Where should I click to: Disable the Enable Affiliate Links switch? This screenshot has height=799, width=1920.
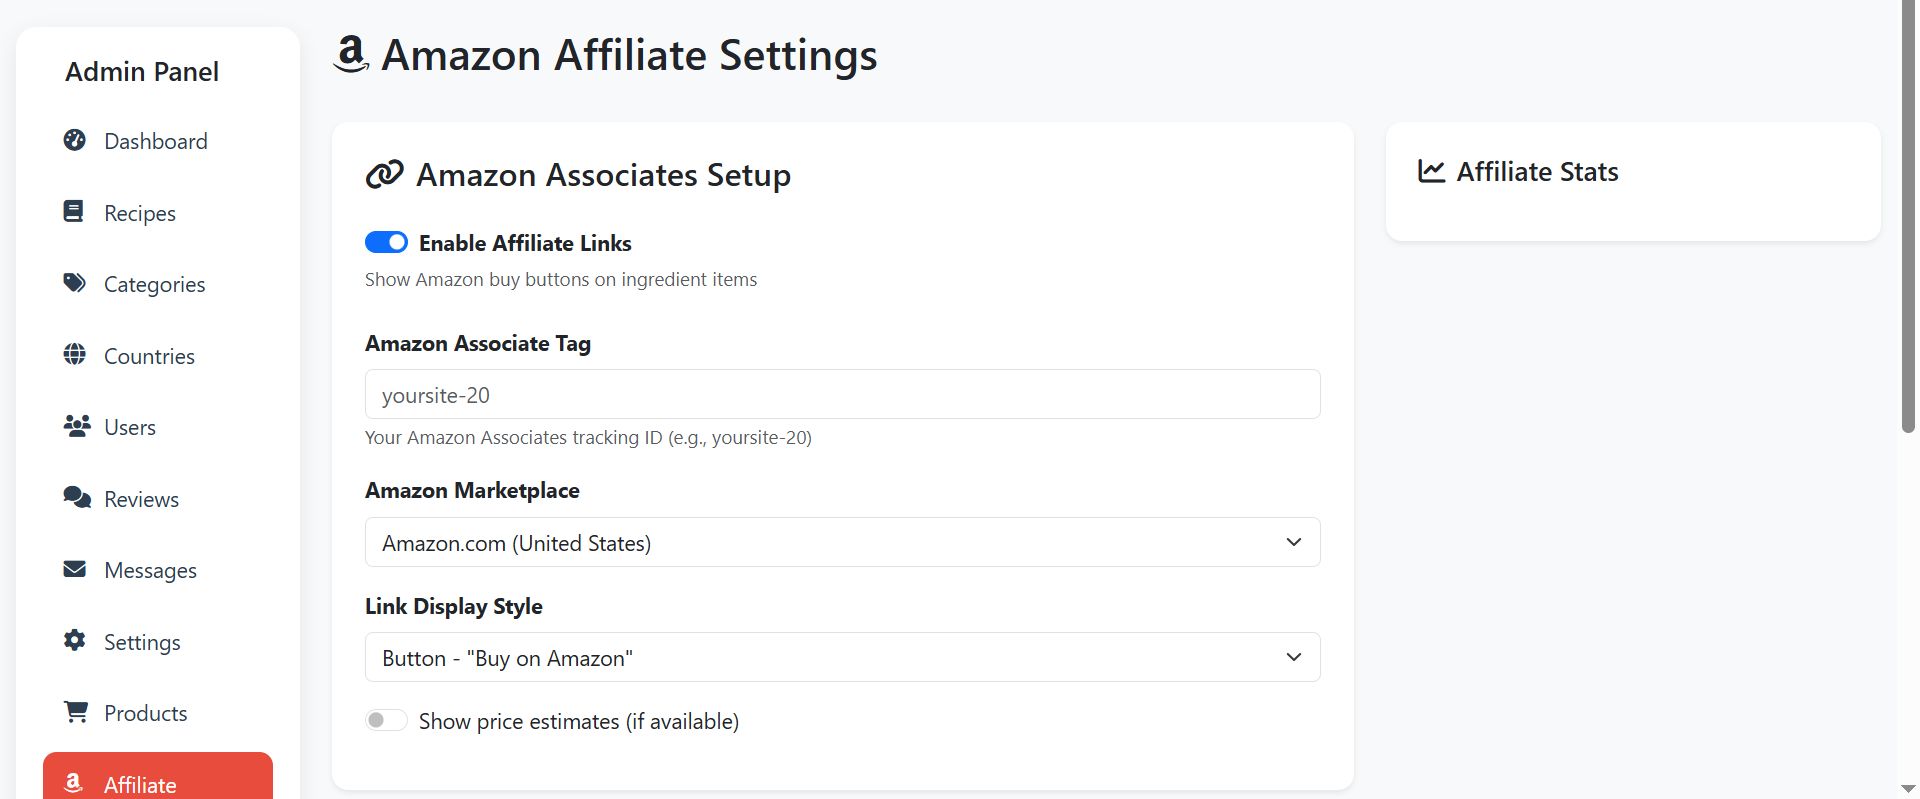tap(386, 243)
